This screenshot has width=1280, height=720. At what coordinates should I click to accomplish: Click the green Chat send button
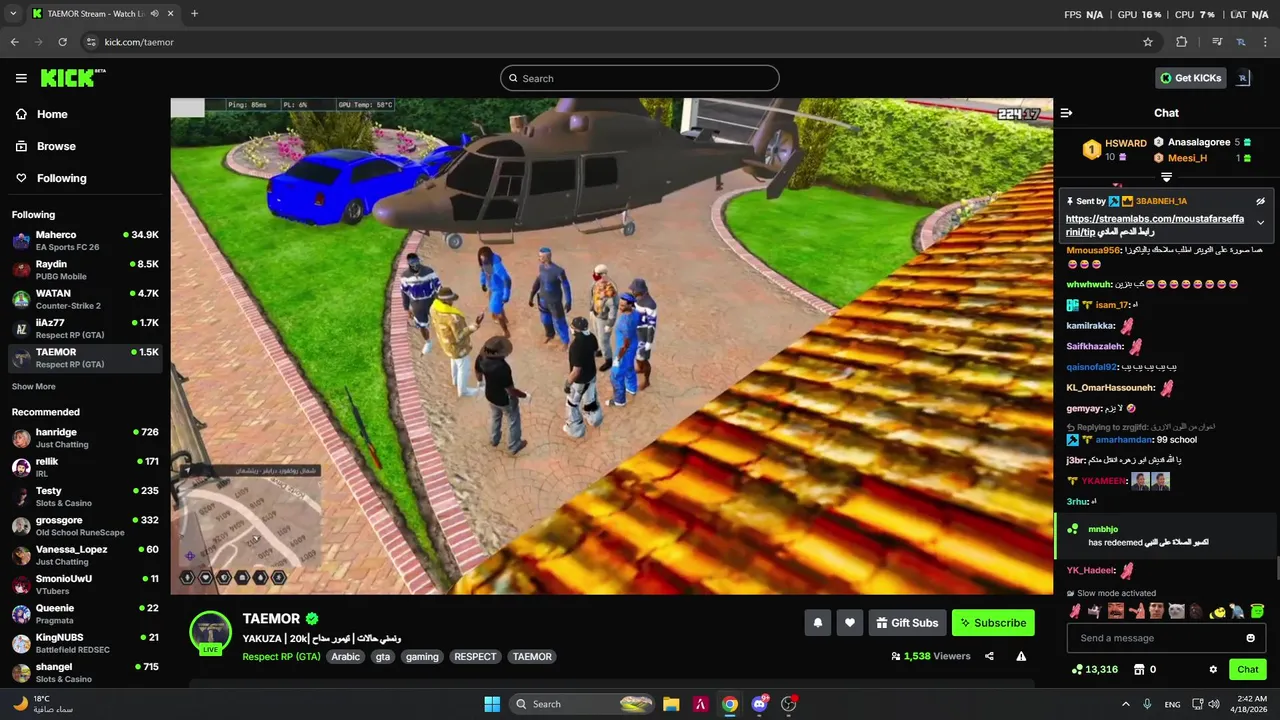[x=1248, y=669]
